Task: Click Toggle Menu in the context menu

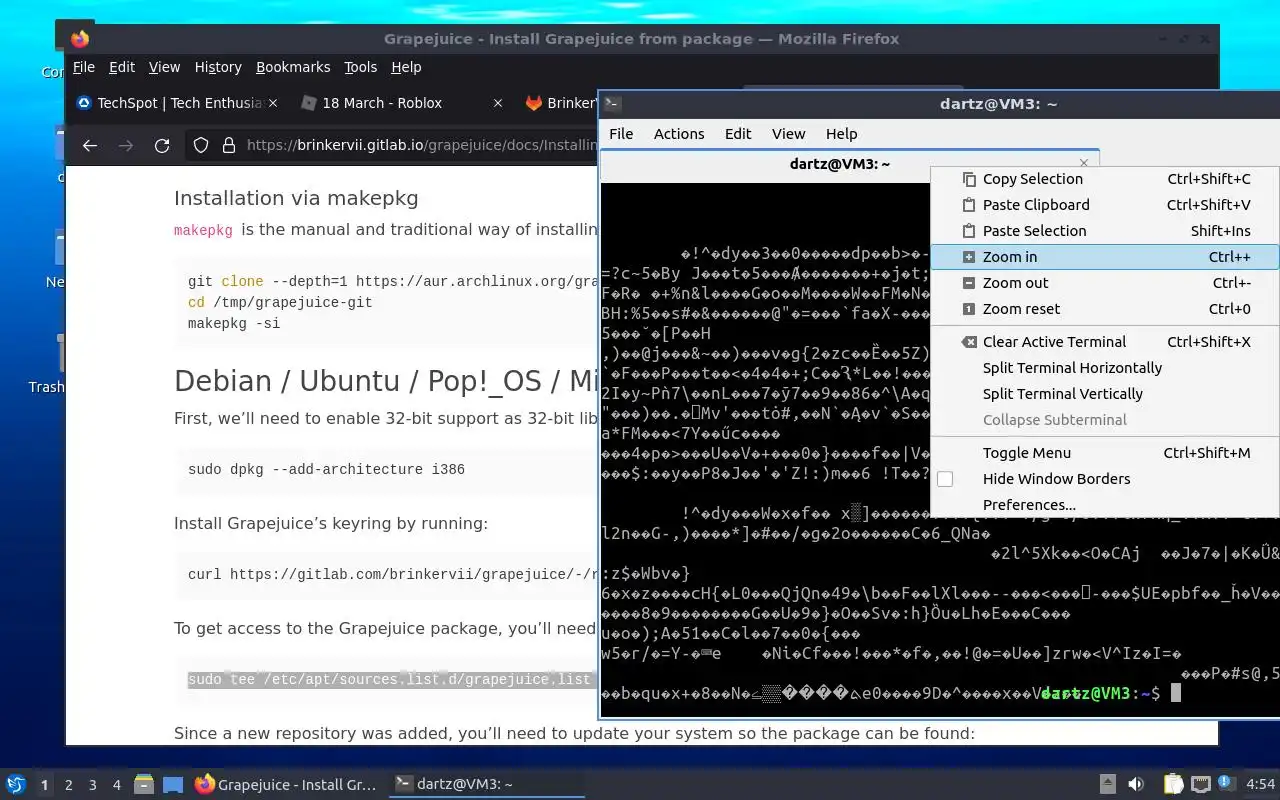Action: point(1105,453)
